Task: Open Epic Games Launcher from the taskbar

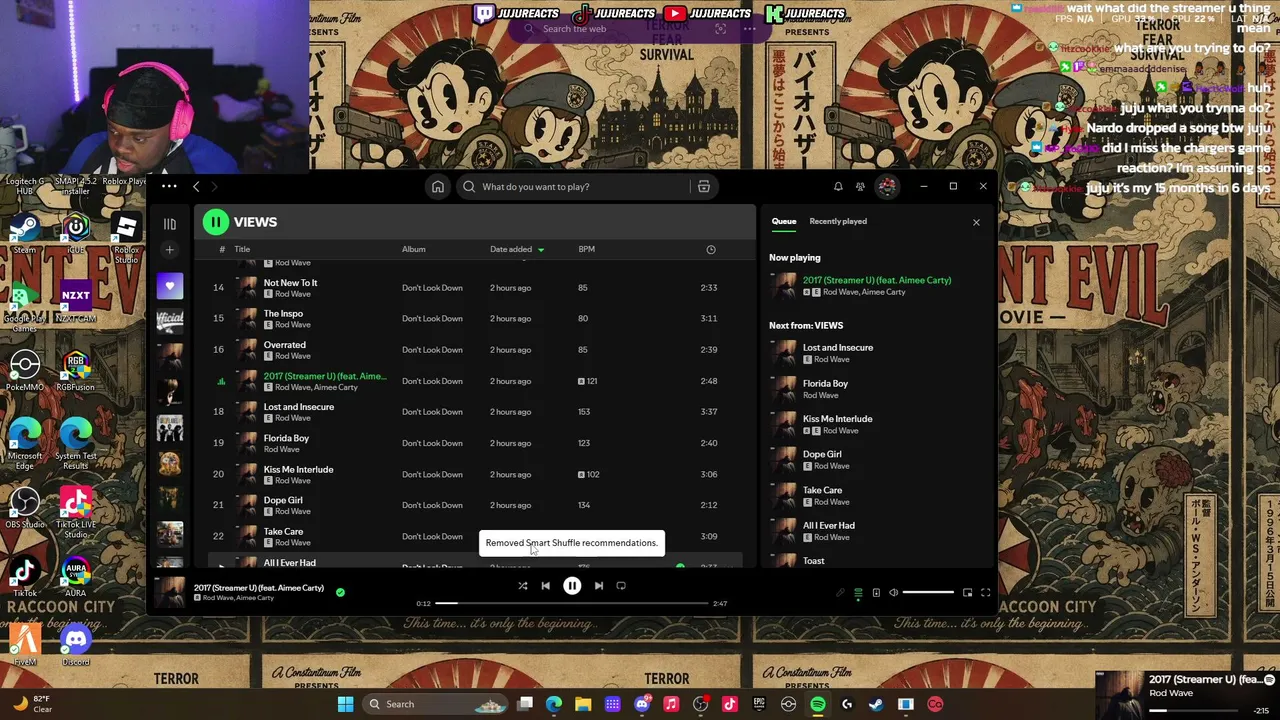Action: (x=759, y=704)
